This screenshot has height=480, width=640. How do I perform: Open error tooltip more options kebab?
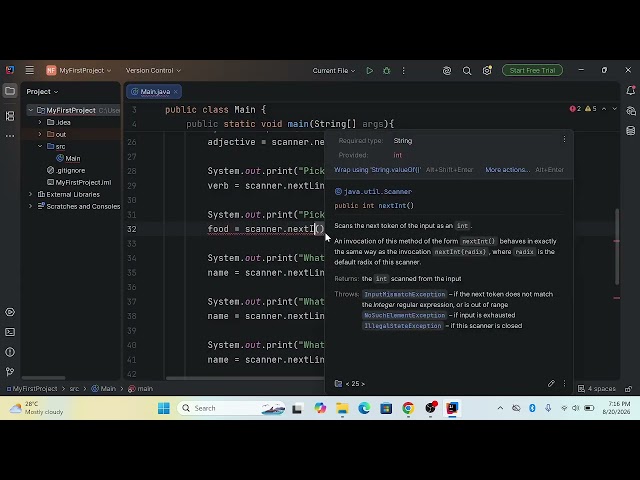564,140
